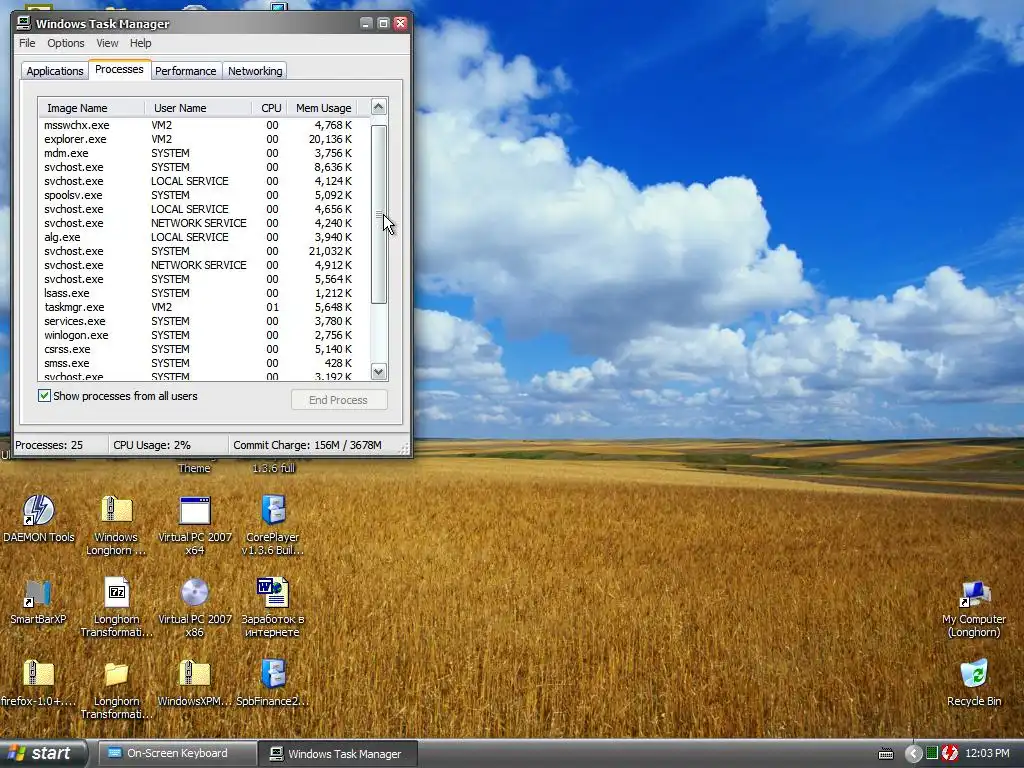The height and width of the screenshot is (768, 1024).
Task: Toggle Show processes from all users
Action: click(x=44, y=396)
